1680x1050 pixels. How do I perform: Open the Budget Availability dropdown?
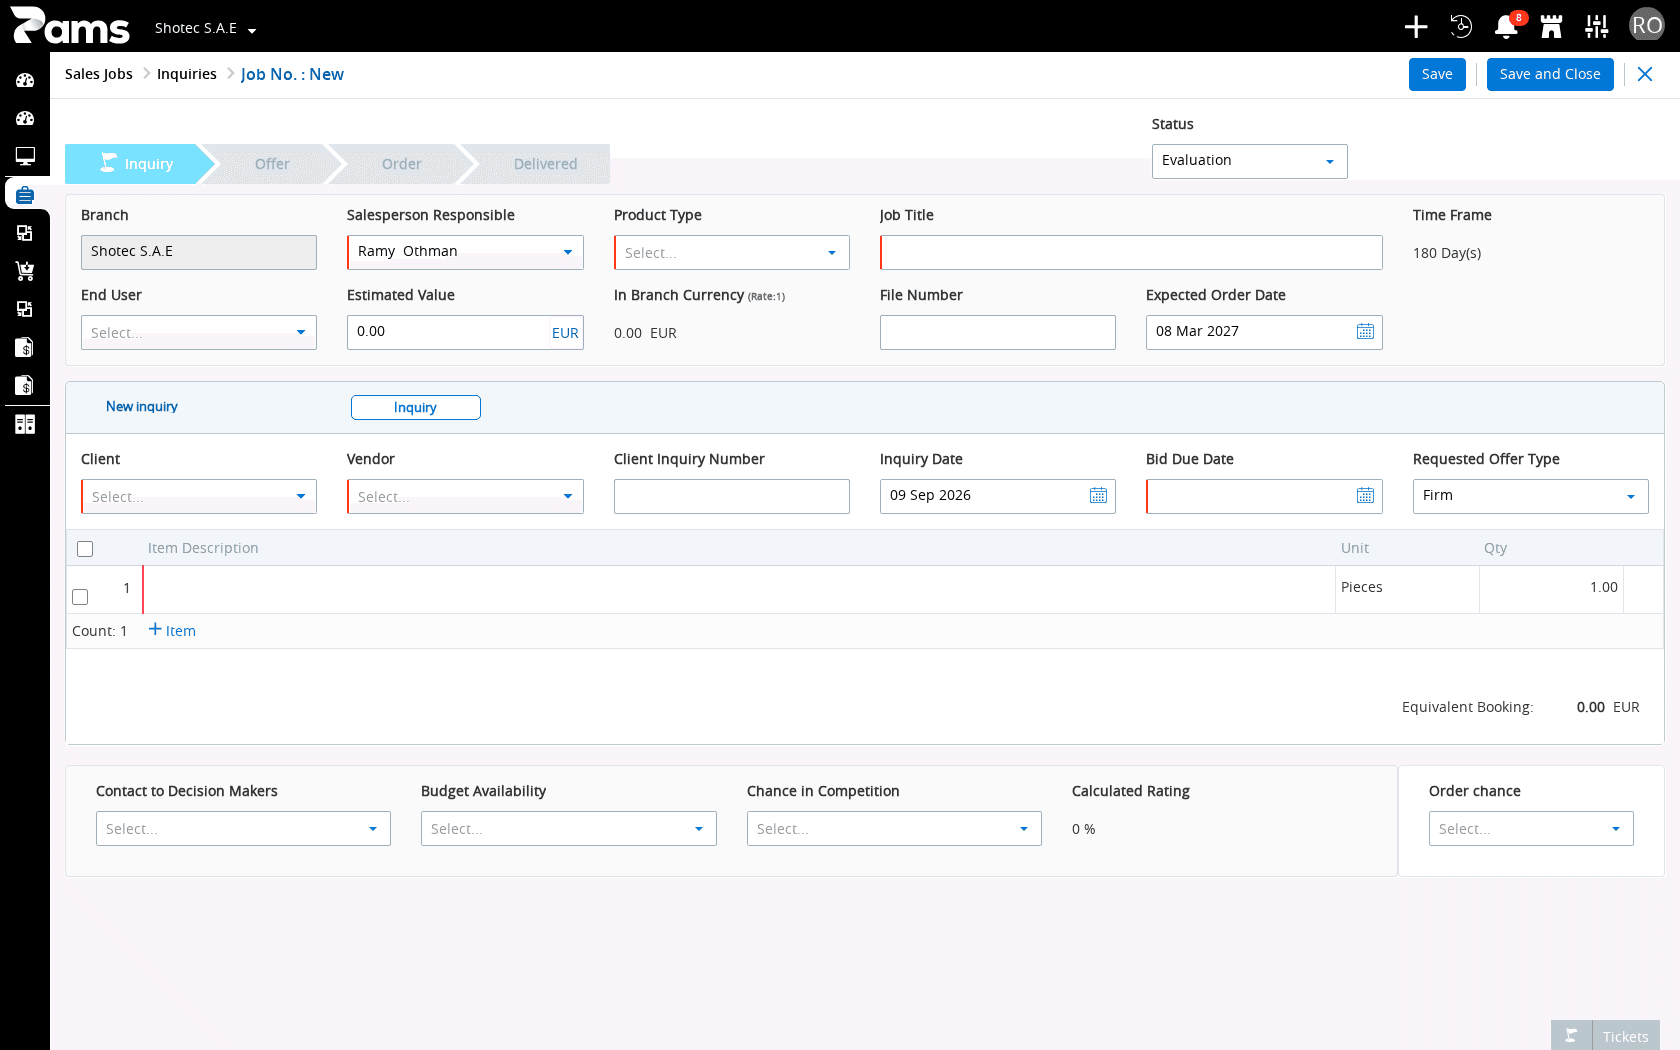568,828
